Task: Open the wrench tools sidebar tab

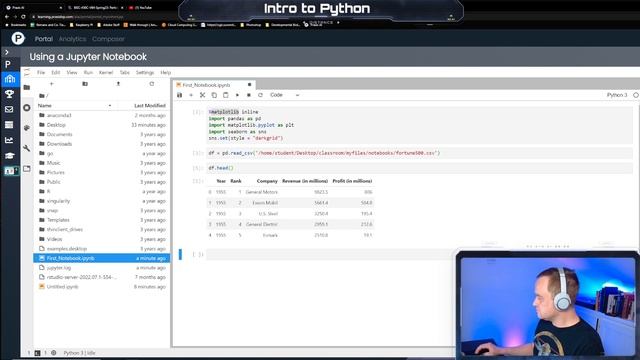Action: [x=27, y=148]
